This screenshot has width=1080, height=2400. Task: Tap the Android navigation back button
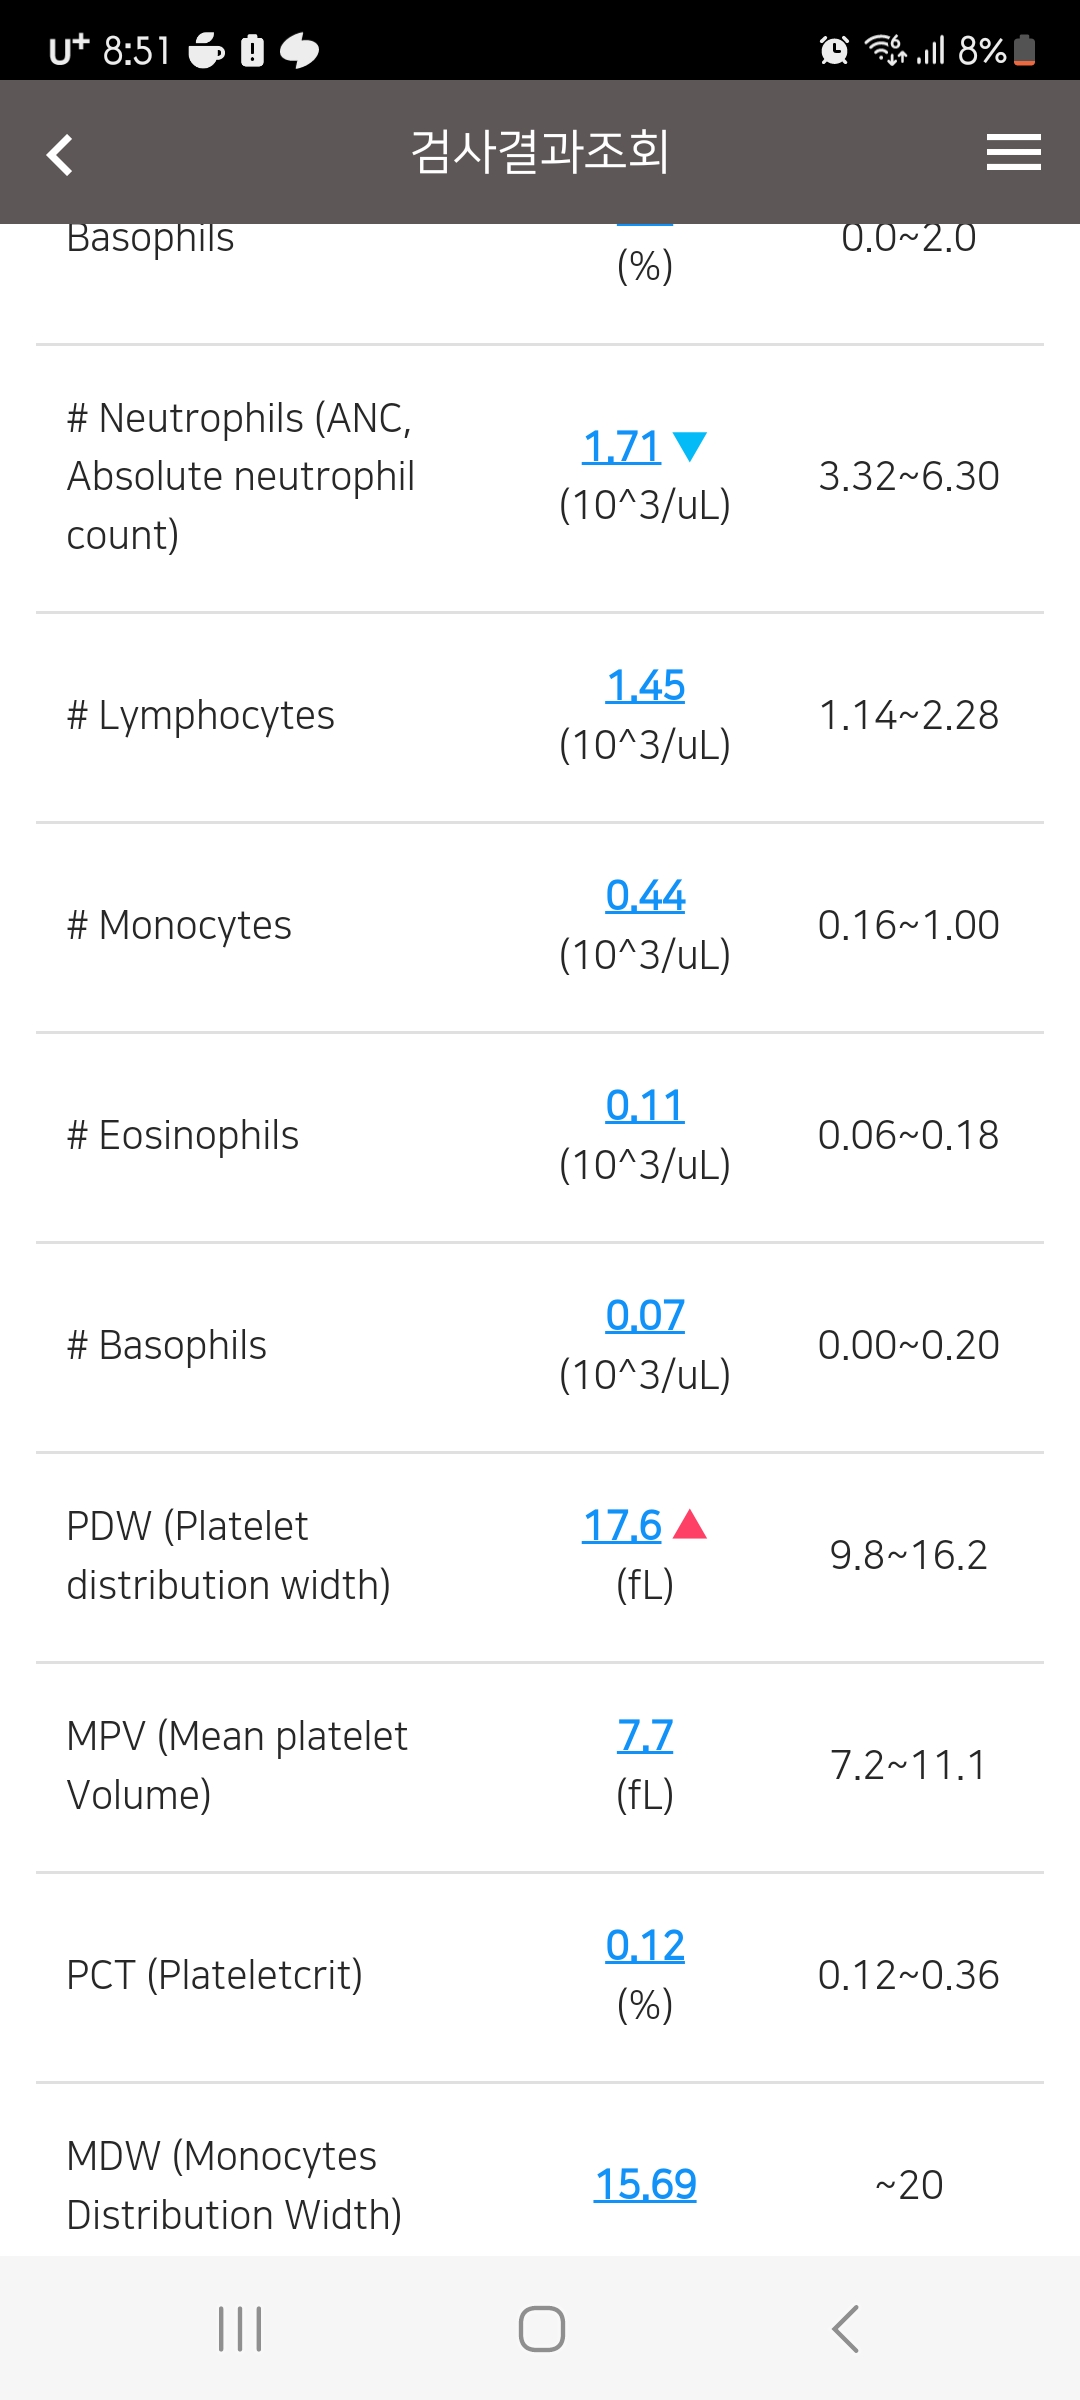point(845,2329)
